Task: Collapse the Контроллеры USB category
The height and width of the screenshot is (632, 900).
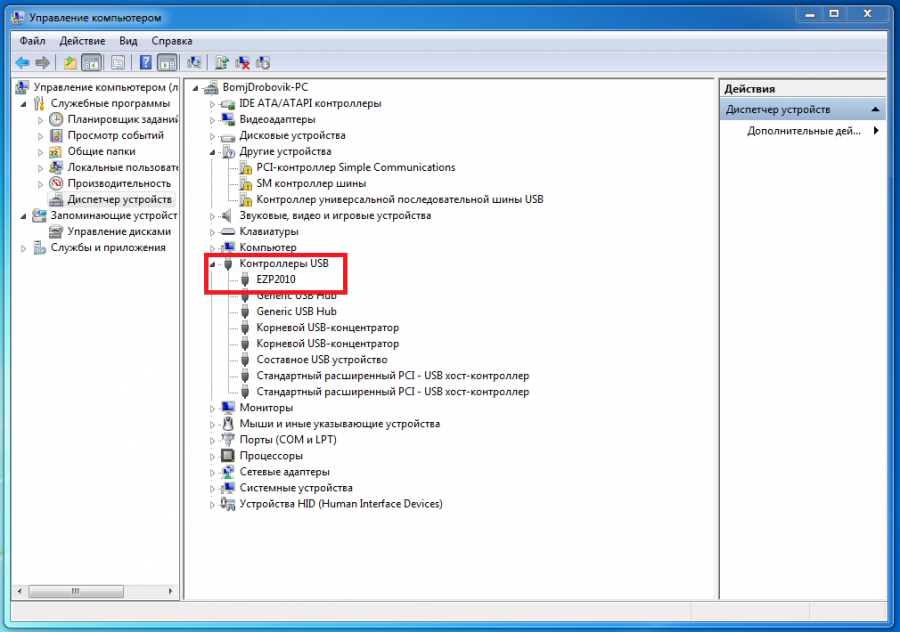Action: click(213, 264)
